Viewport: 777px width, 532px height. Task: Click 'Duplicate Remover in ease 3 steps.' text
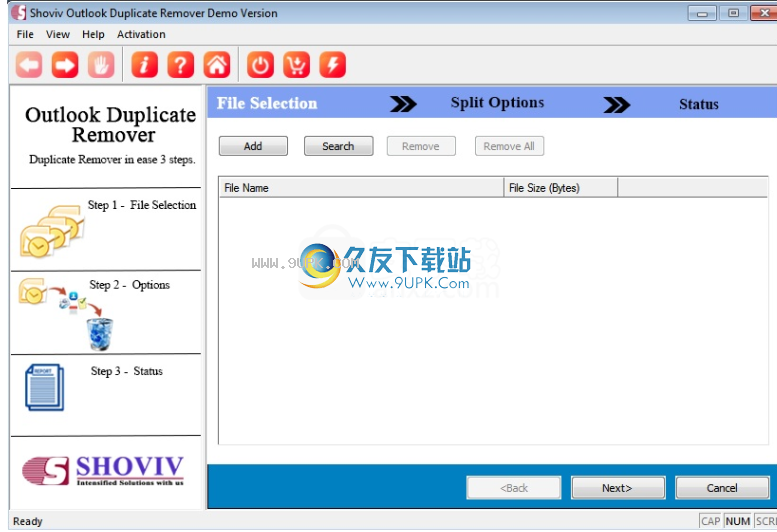pyautogui.click(x=112, y=160)
